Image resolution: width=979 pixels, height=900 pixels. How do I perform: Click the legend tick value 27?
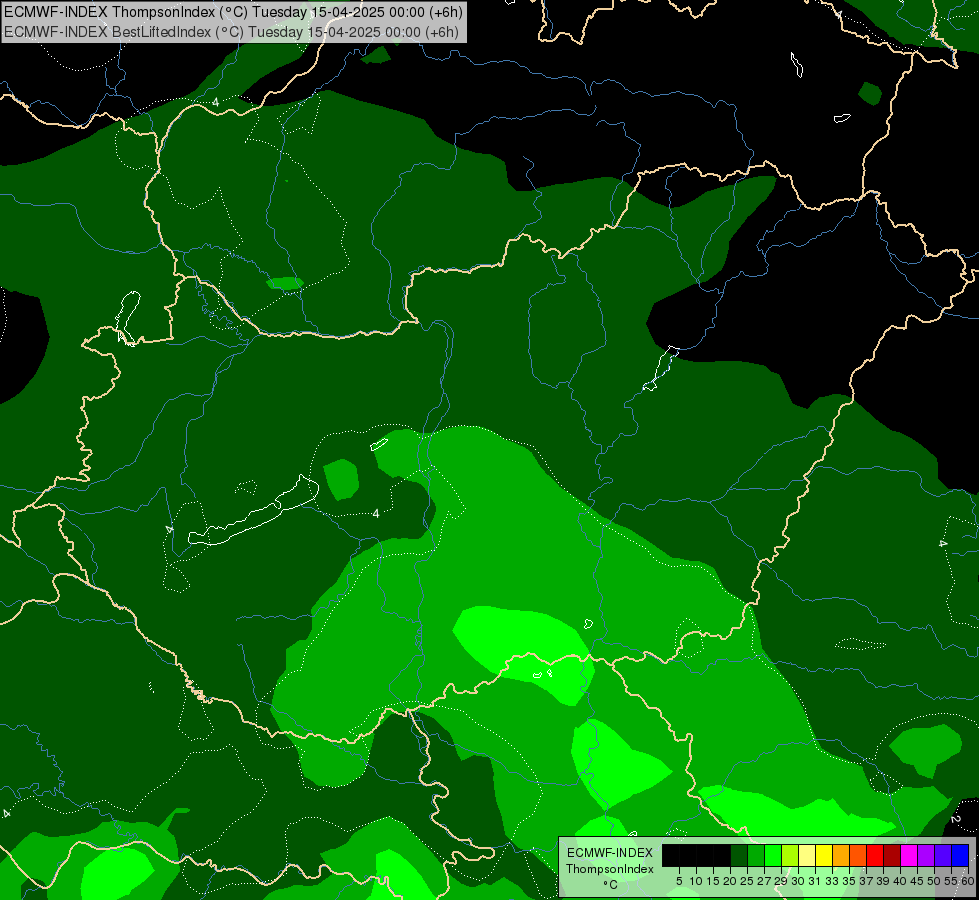point(764,881)
